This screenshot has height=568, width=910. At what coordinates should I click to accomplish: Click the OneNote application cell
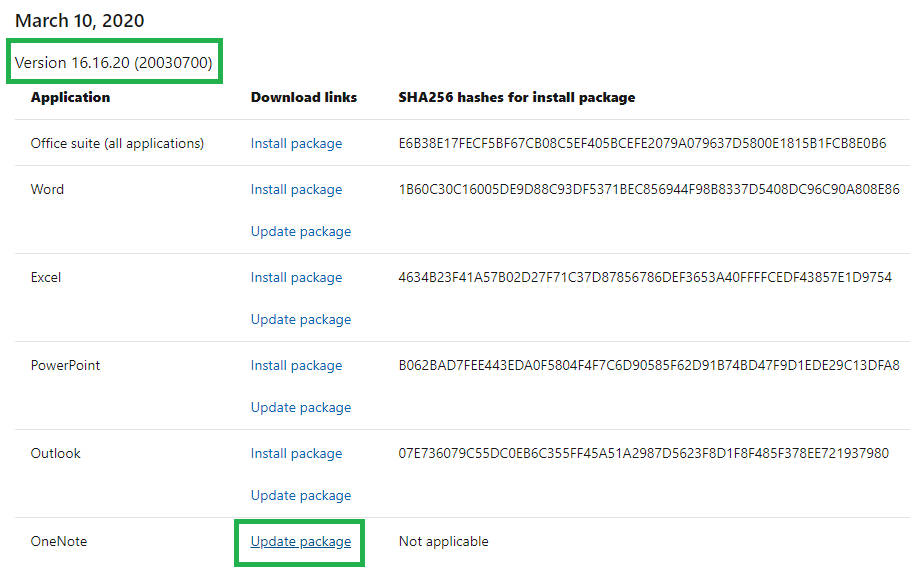pyautogui.click(x=59, y=541)
